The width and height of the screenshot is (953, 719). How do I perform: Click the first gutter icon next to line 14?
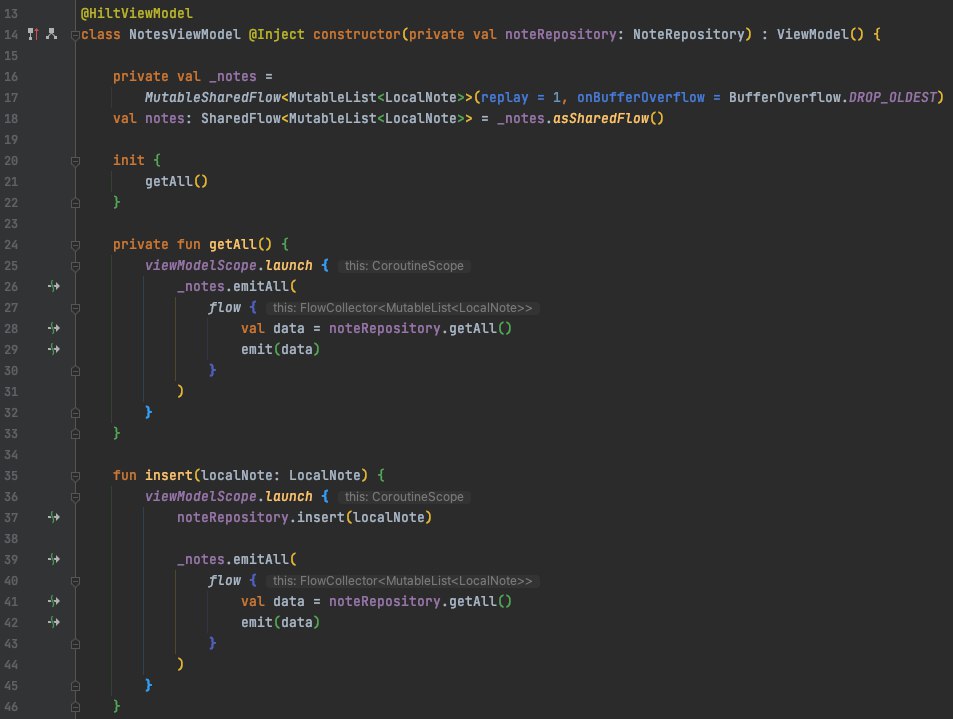click(33, 34)
